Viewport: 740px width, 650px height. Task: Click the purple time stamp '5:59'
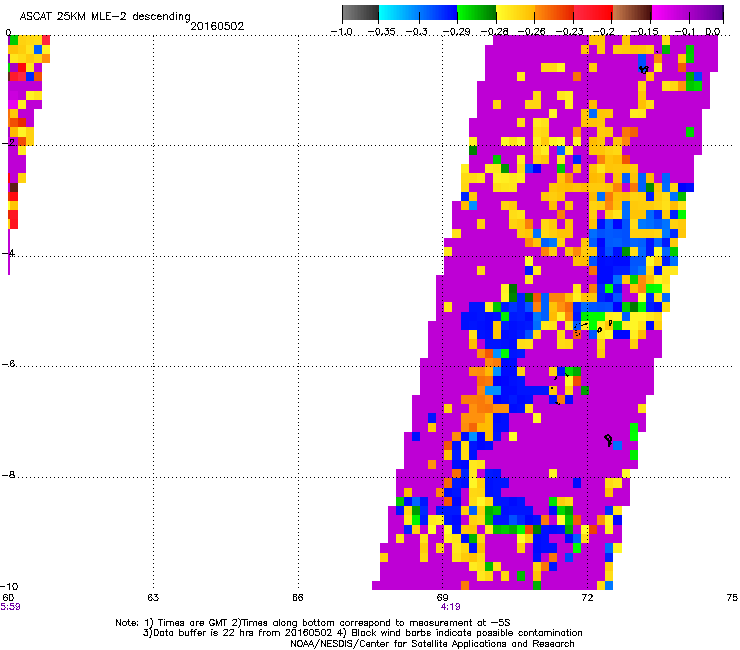pos(10,607)
